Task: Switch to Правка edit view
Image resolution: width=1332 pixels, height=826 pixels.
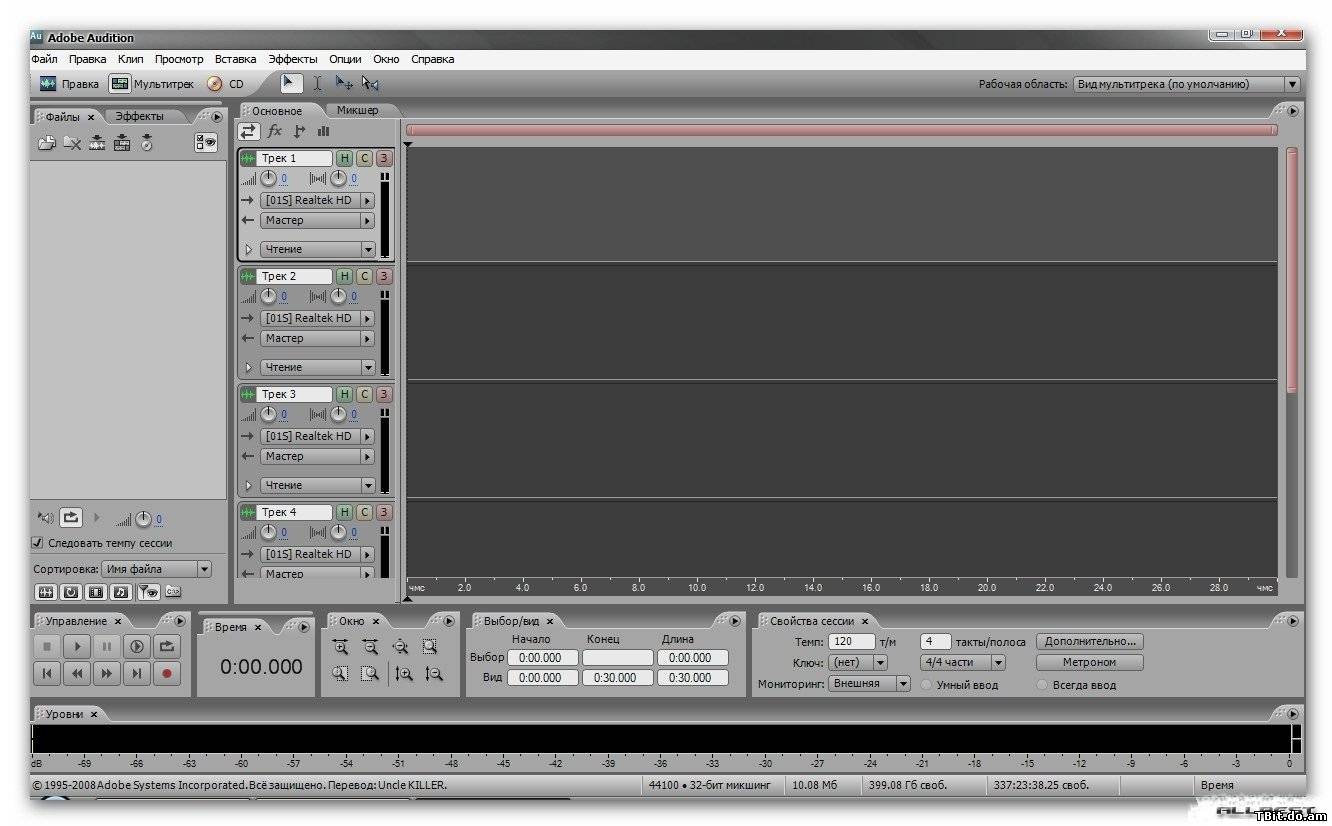Action: [x=69, y=84]
